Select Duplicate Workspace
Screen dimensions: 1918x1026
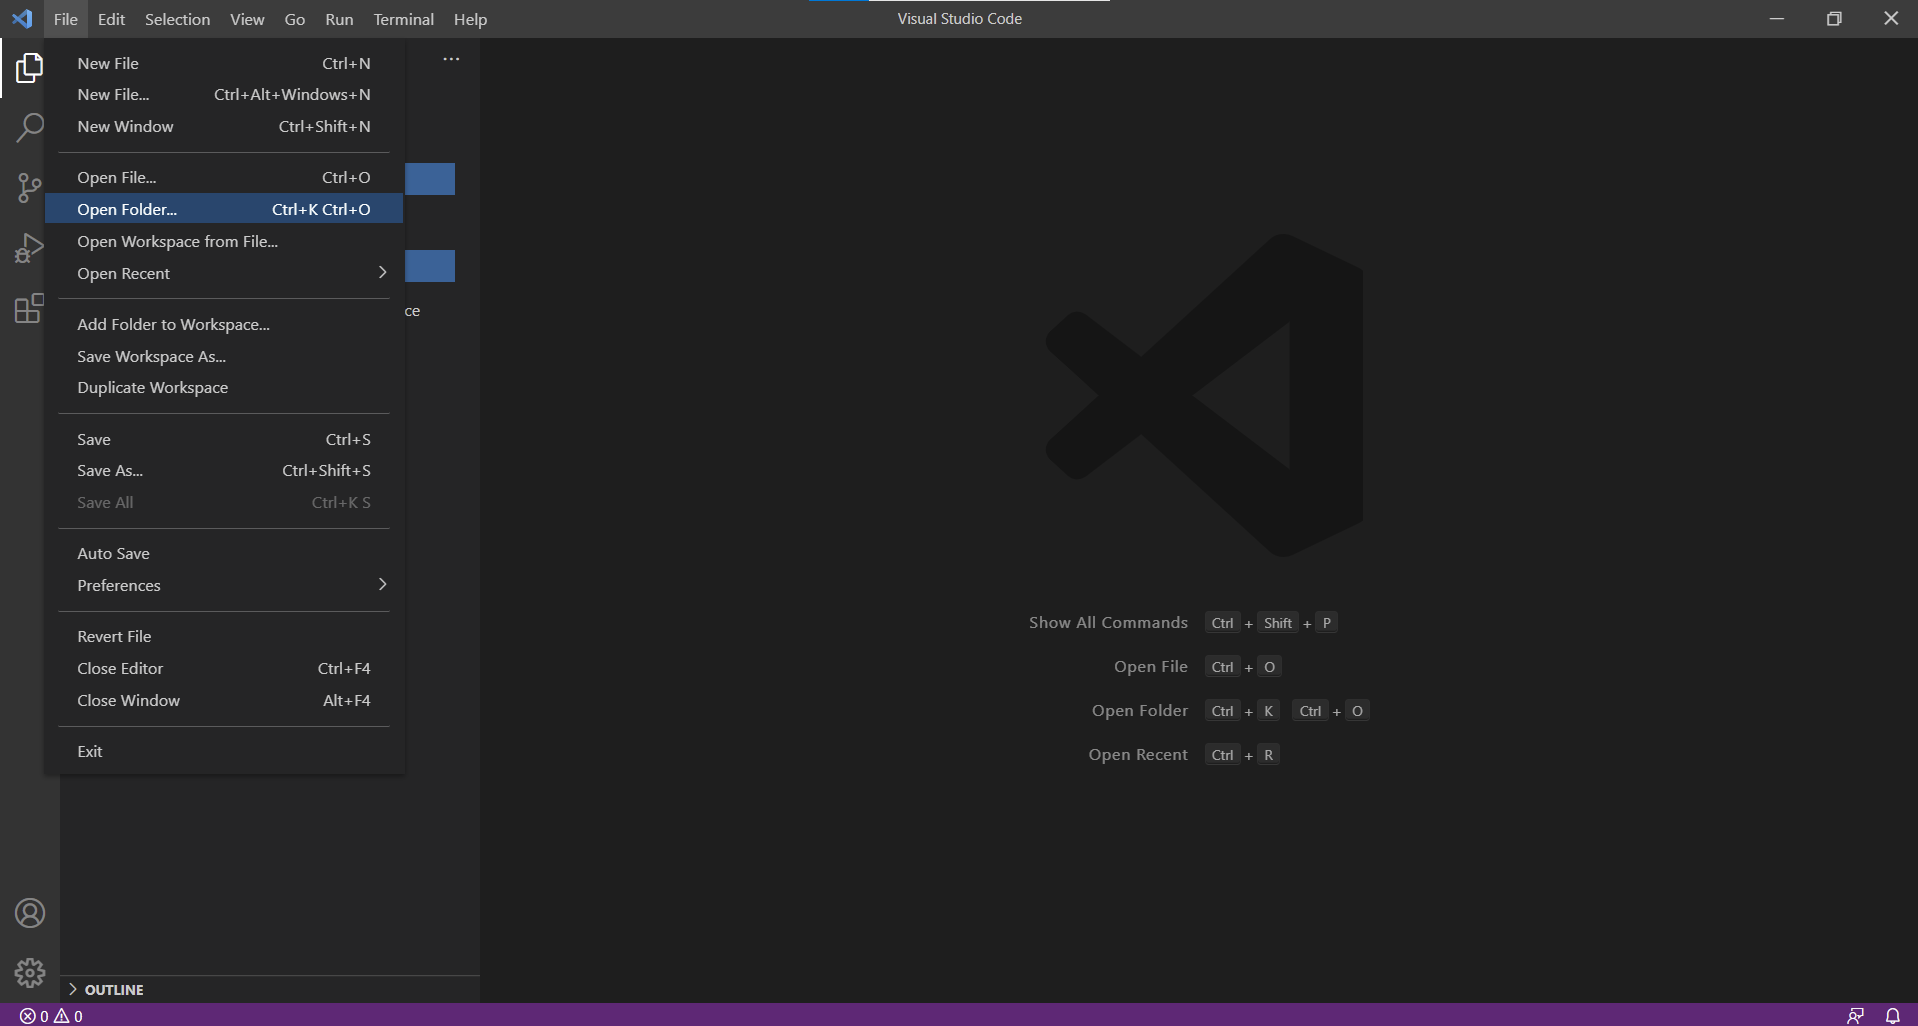point(224,387)
